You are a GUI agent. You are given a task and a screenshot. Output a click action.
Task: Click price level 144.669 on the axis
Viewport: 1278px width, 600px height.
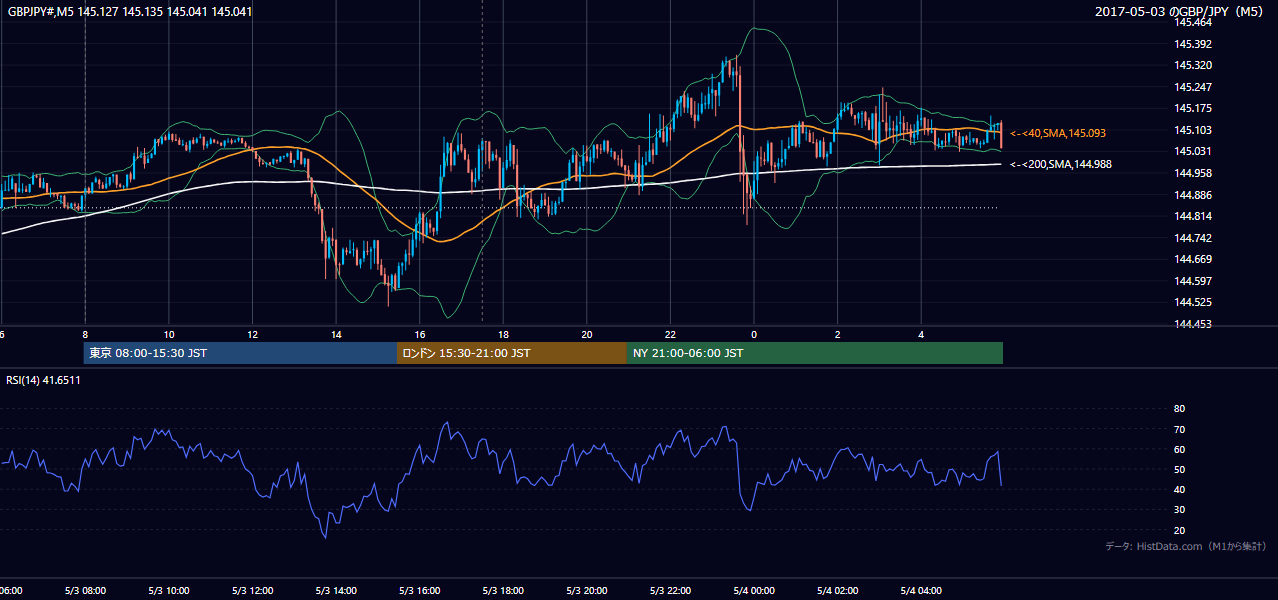coord(1193,259)
